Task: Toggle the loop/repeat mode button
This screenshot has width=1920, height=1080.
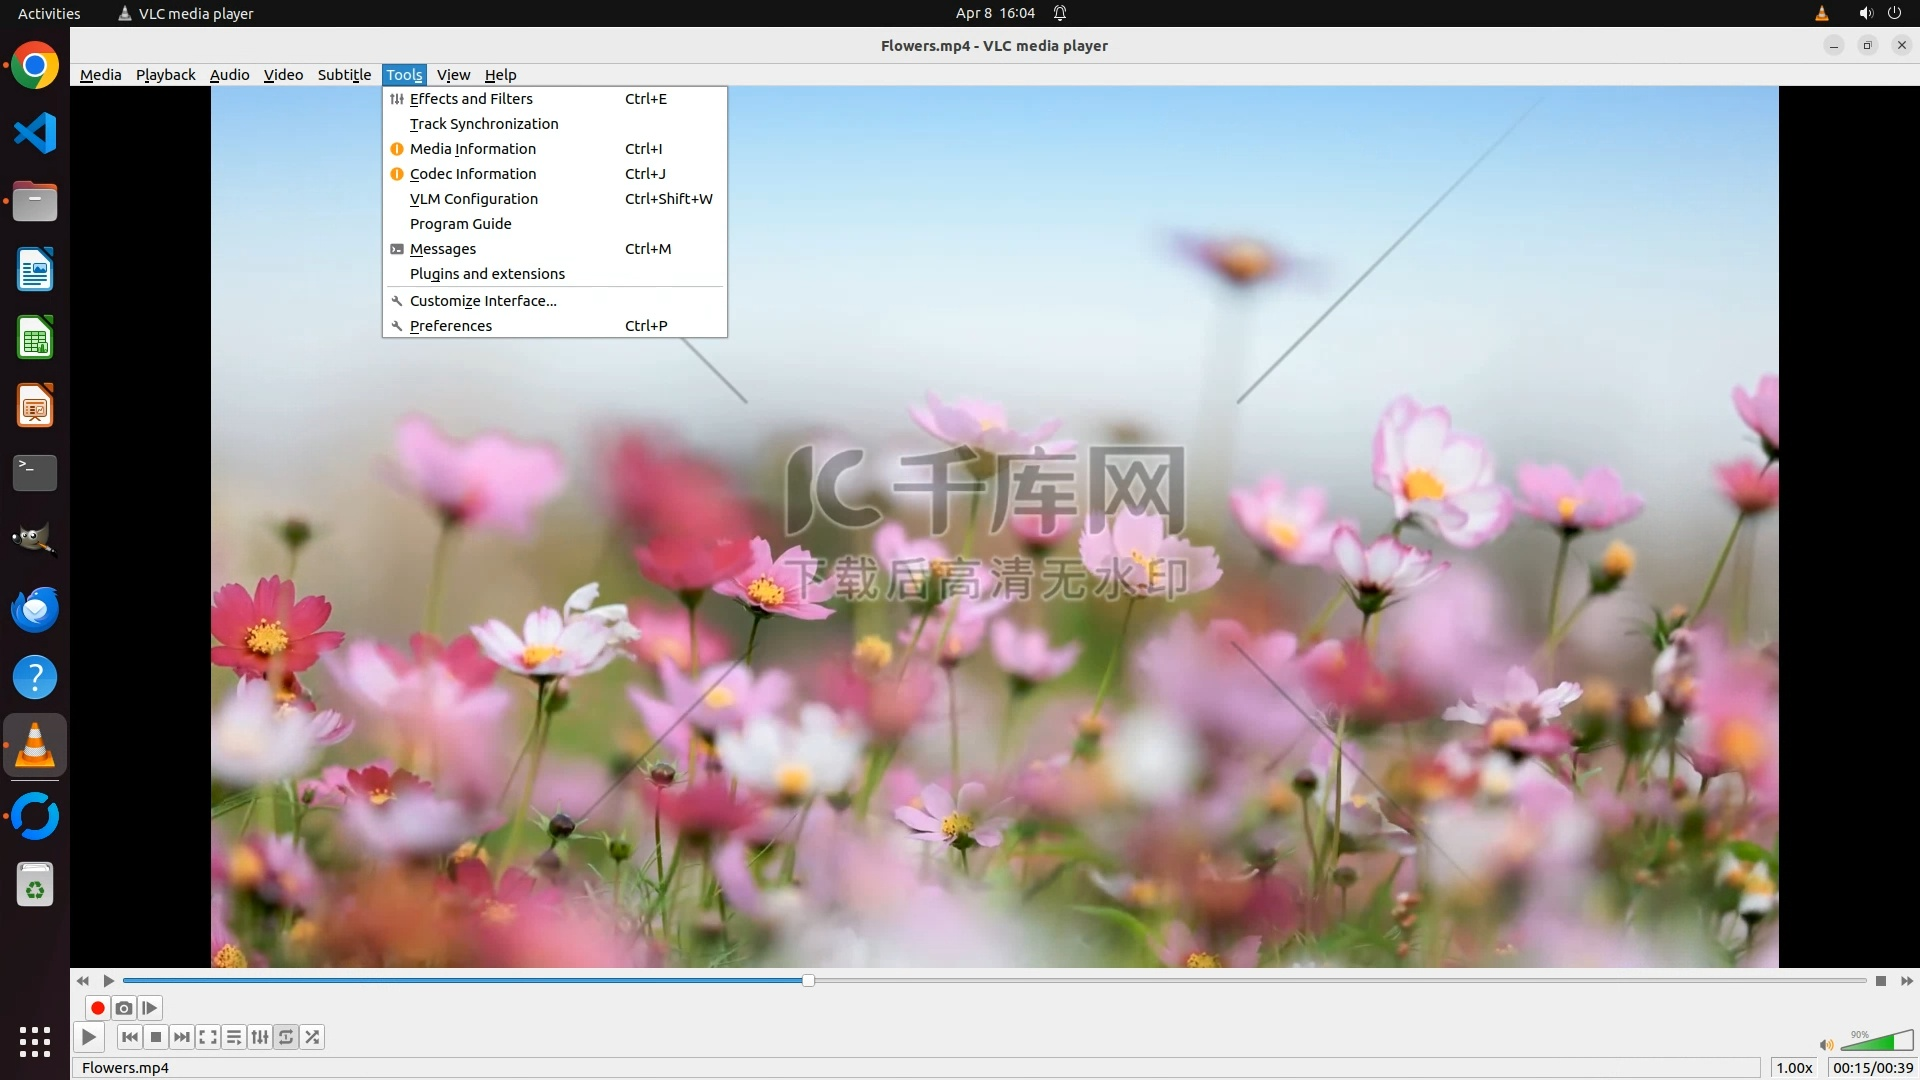Action: point(286,1037)
